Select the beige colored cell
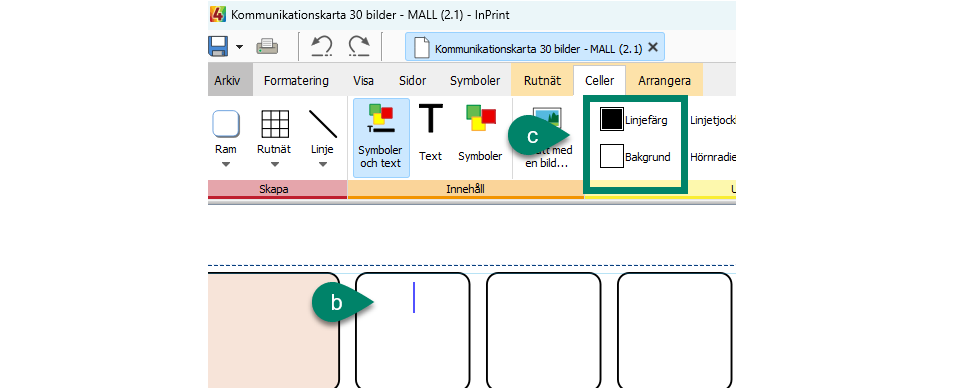This screenshot has width=960, height=388. pyautogui.click(x=273, y=330)
